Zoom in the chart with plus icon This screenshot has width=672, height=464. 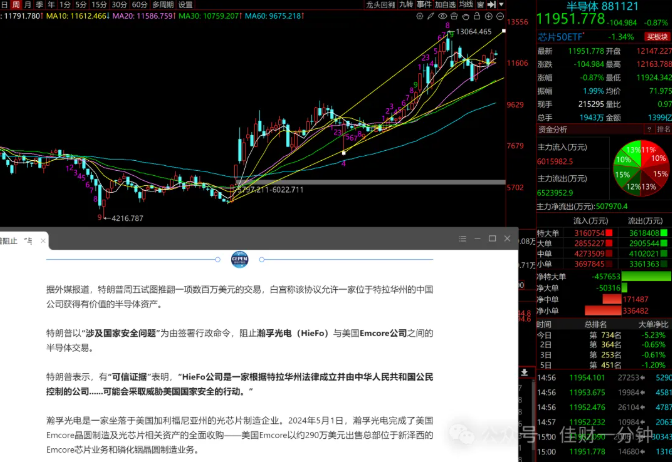coord(489,16)
